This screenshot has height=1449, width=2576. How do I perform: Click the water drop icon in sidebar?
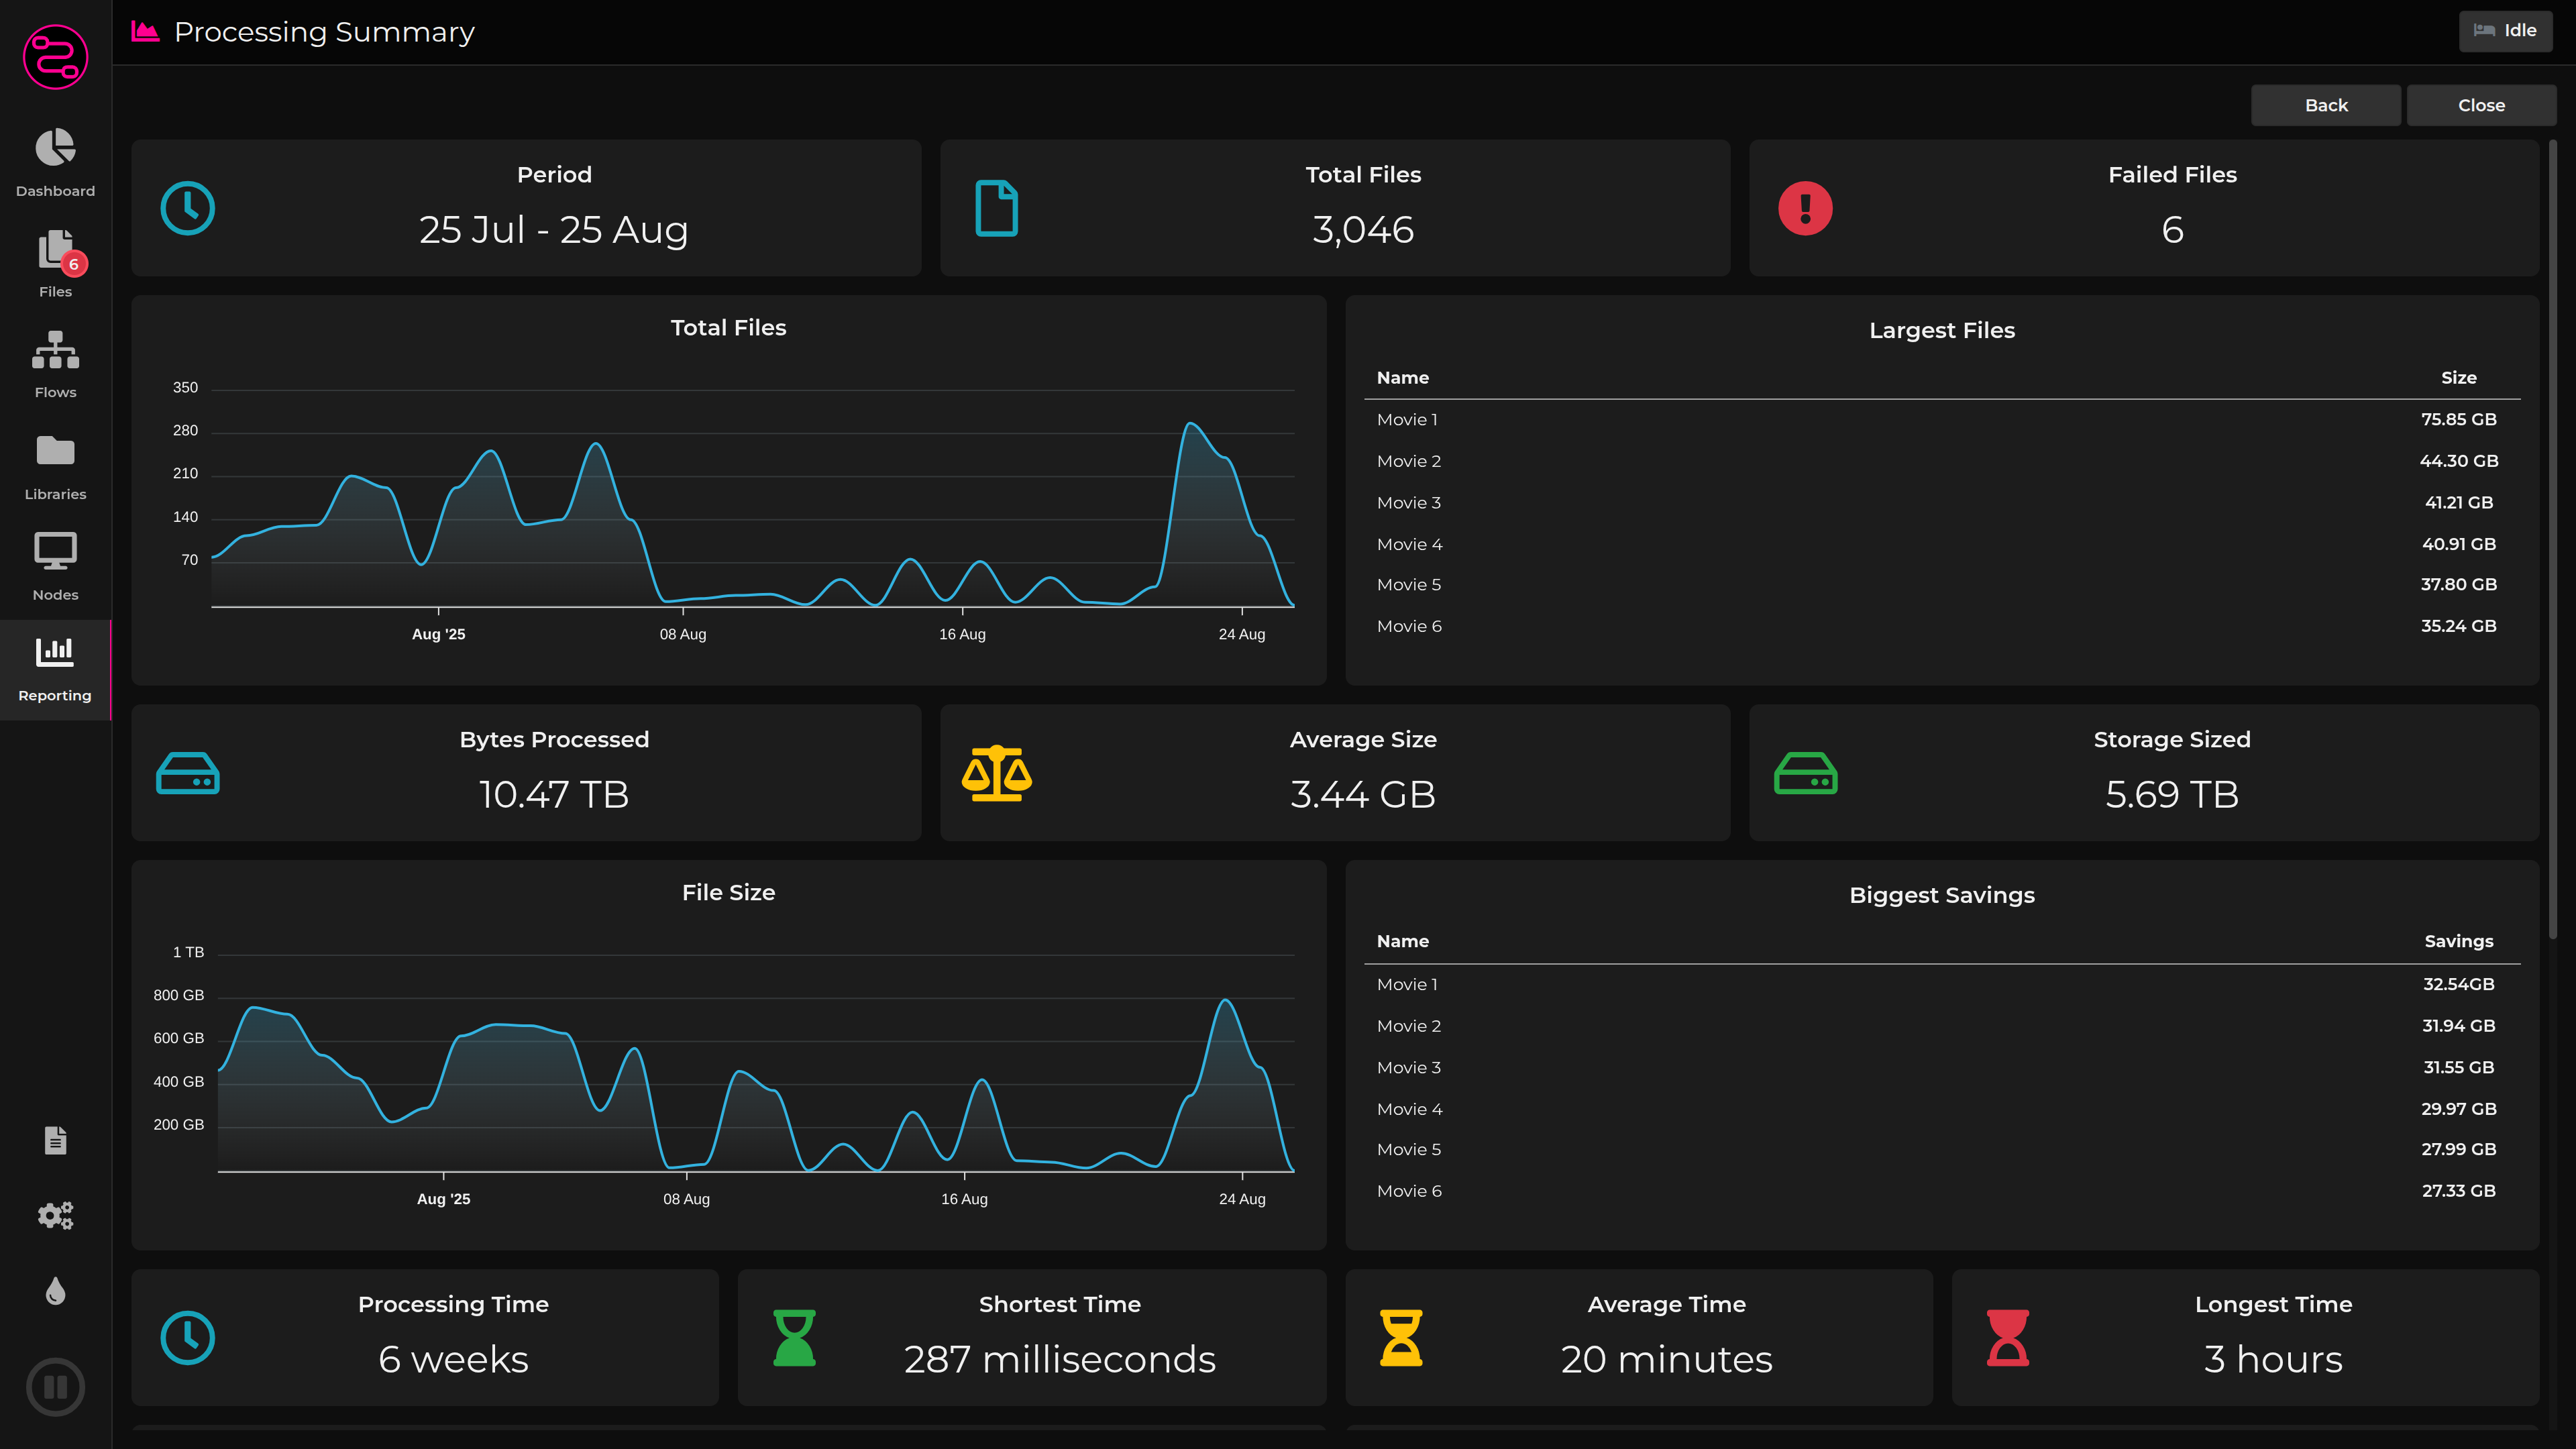[x=55, y=1291]
